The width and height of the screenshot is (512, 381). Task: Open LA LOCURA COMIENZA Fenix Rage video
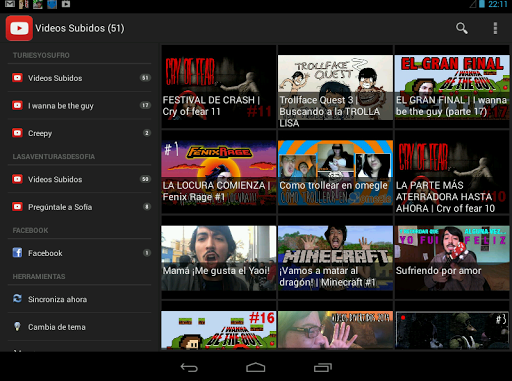(219, 172)
